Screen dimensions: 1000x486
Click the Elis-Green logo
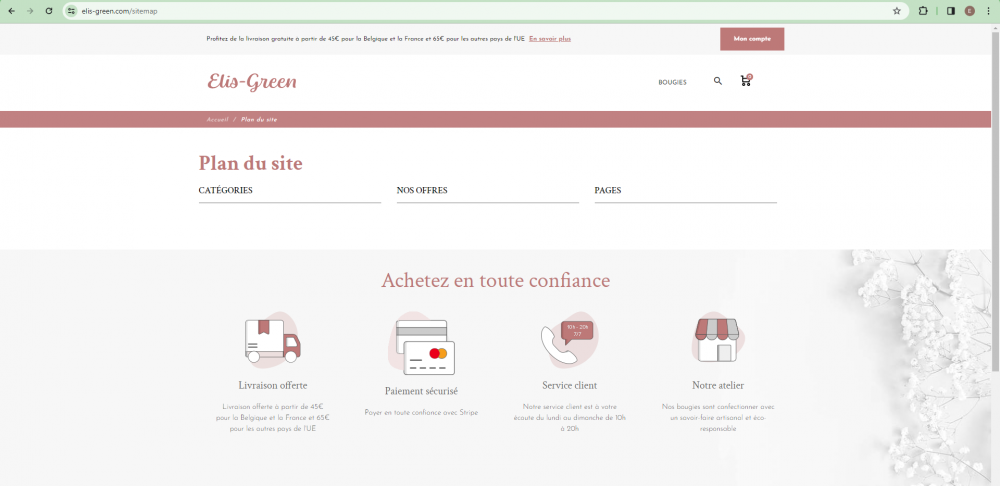(252, 82)
